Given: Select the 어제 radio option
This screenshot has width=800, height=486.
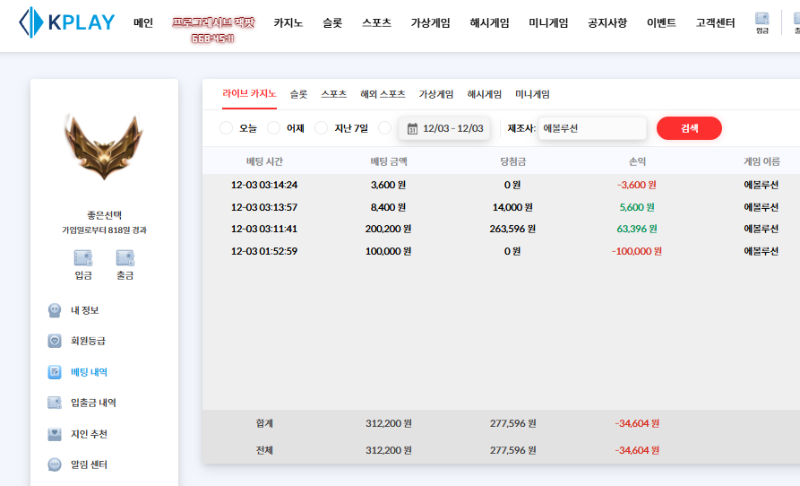Looking at the screenshot, I should 274,128.
